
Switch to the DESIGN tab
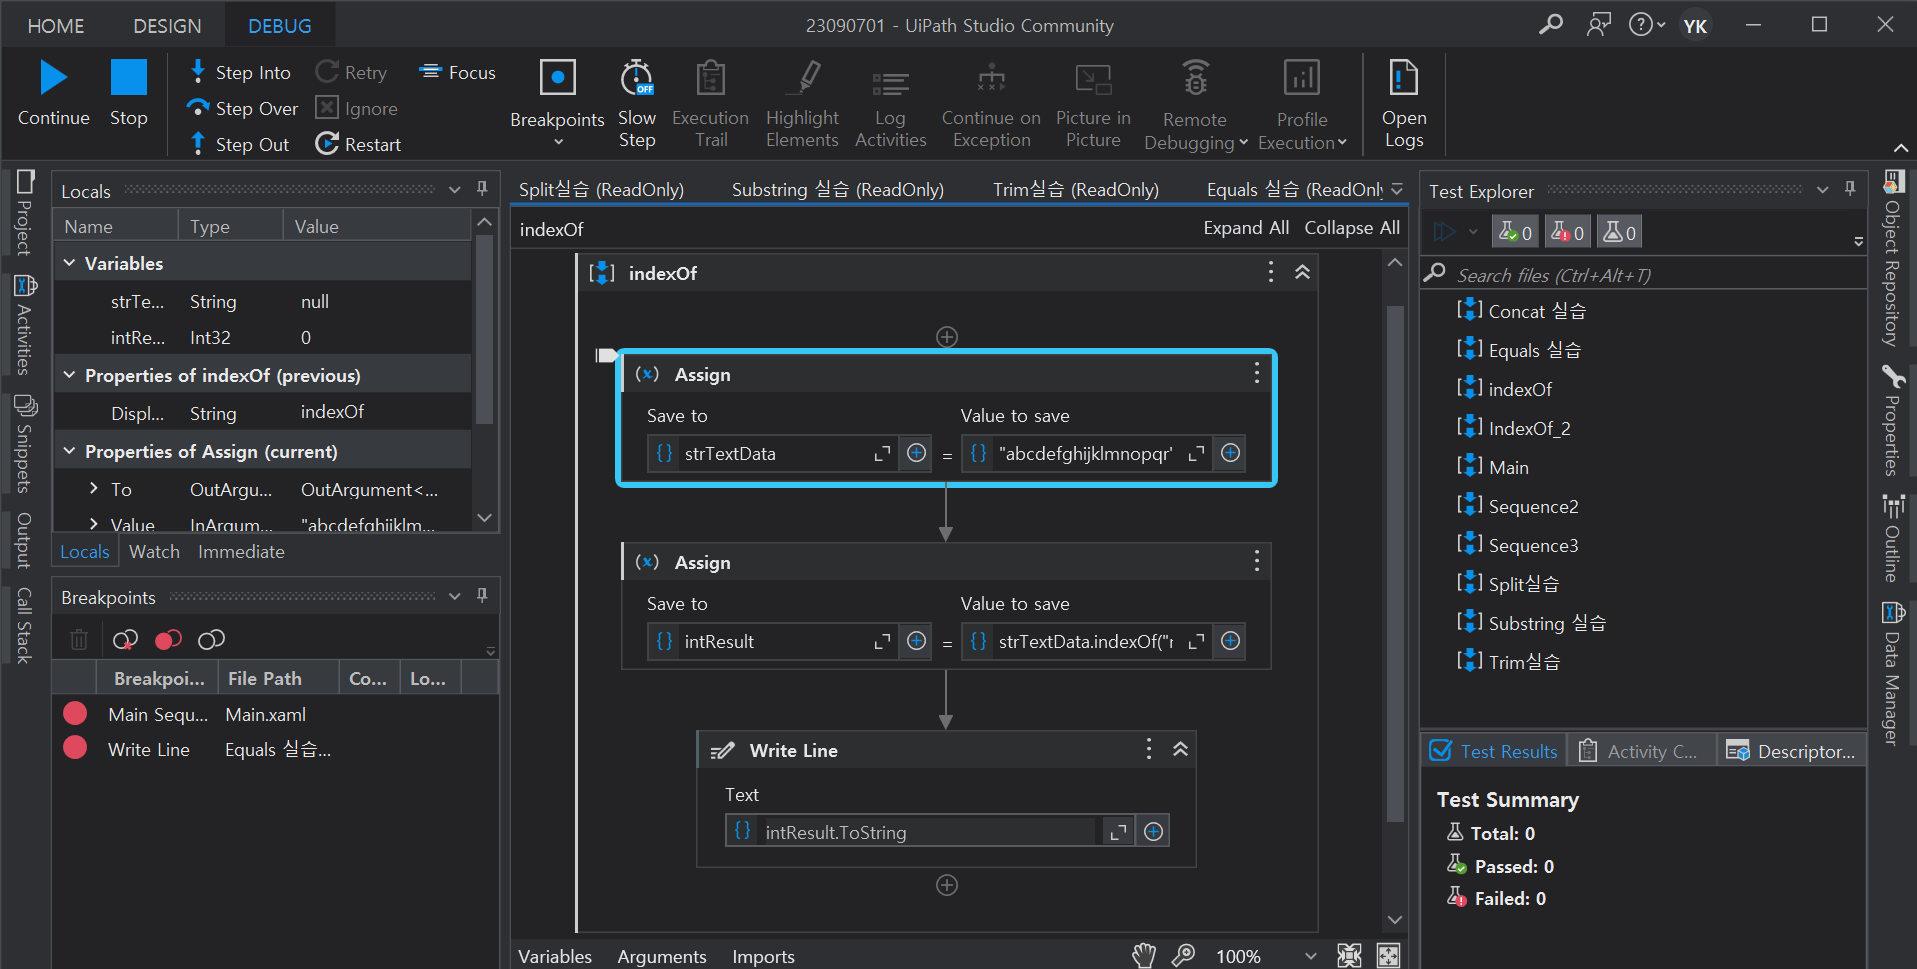click(167, 26)
